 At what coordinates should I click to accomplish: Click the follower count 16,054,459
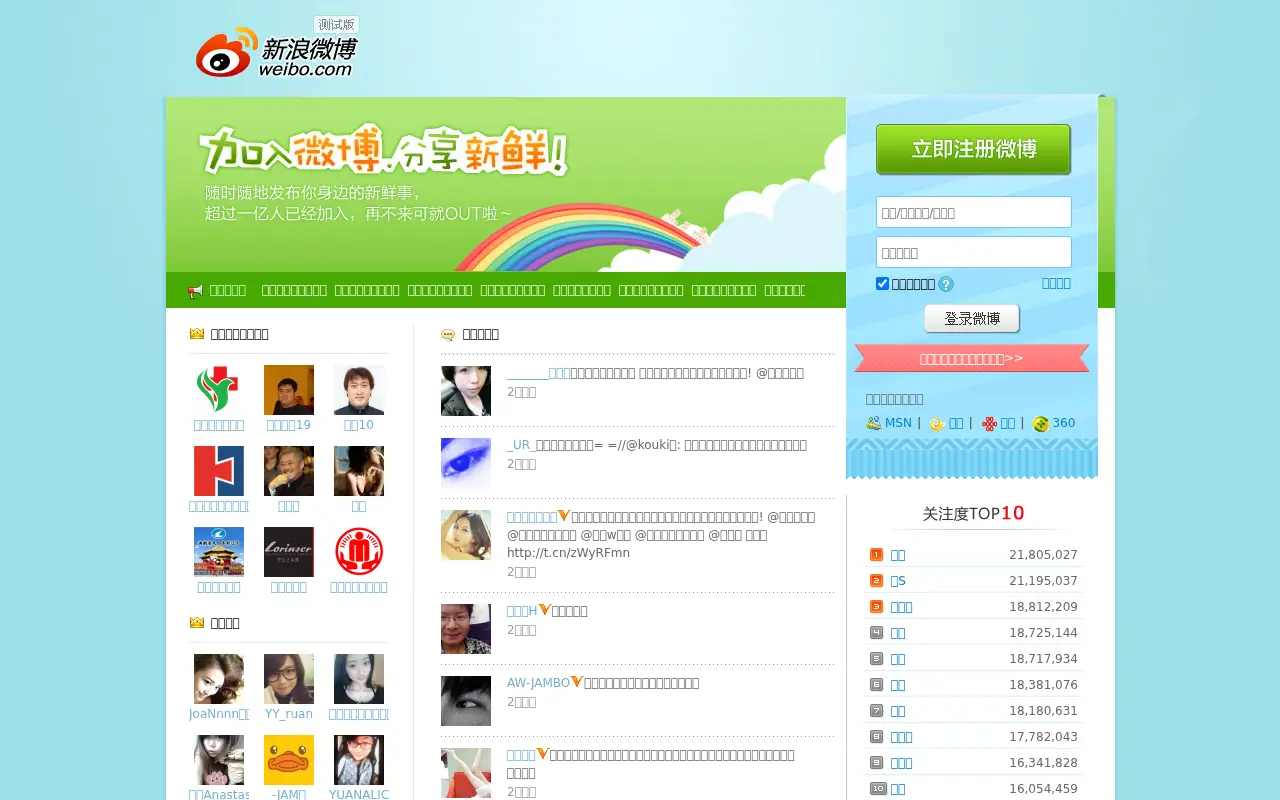[1043, 789]
